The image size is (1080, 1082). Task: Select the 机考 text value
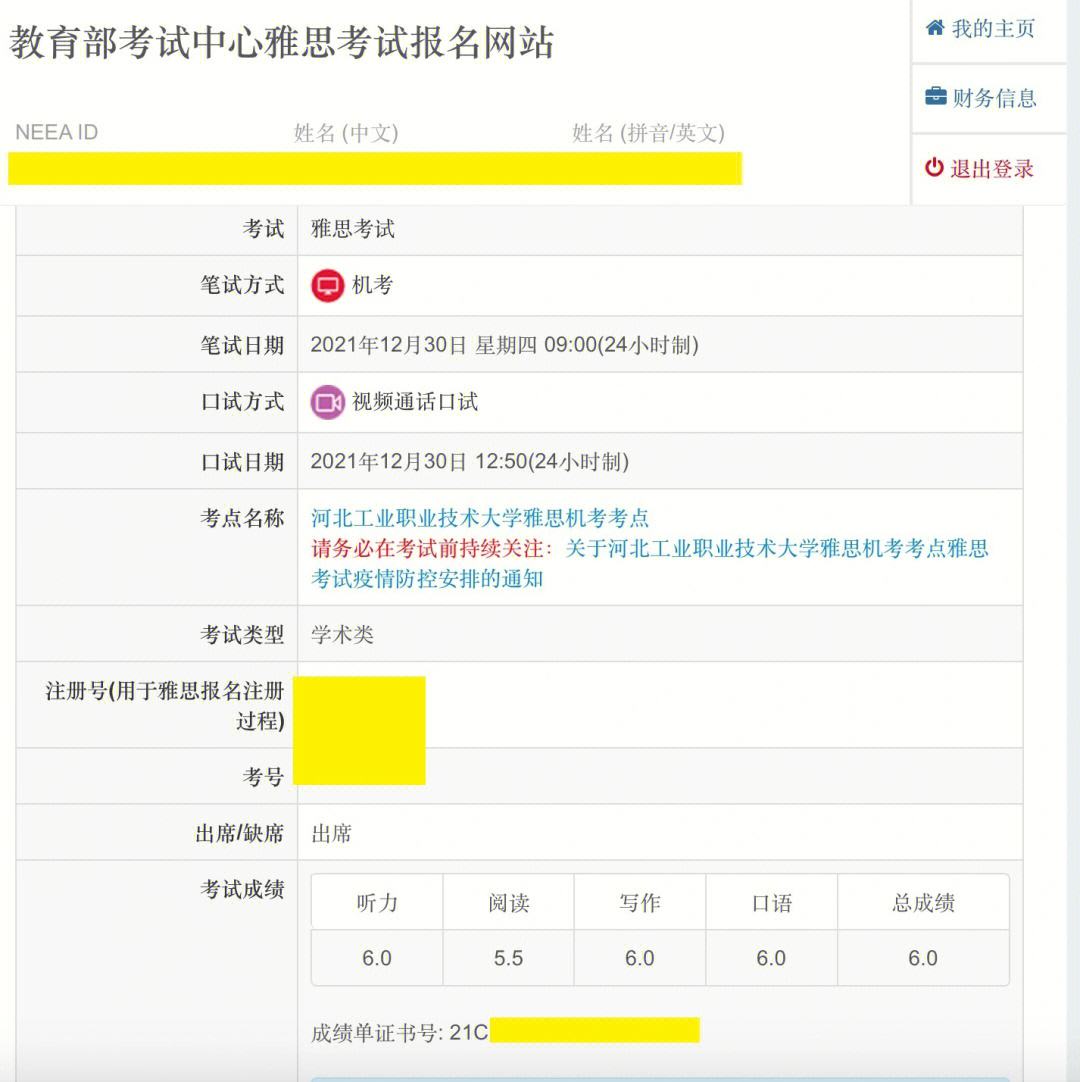[x=373, y=285]
